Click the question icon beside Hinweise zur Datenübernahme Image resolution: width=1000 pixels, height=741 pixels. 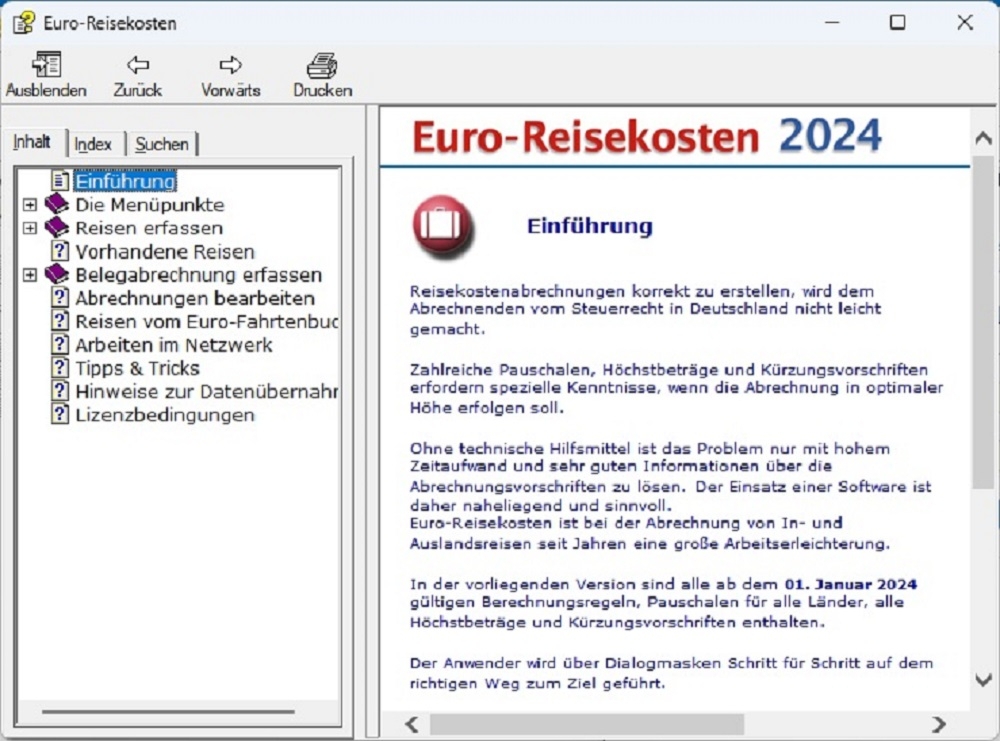point(60,392)
